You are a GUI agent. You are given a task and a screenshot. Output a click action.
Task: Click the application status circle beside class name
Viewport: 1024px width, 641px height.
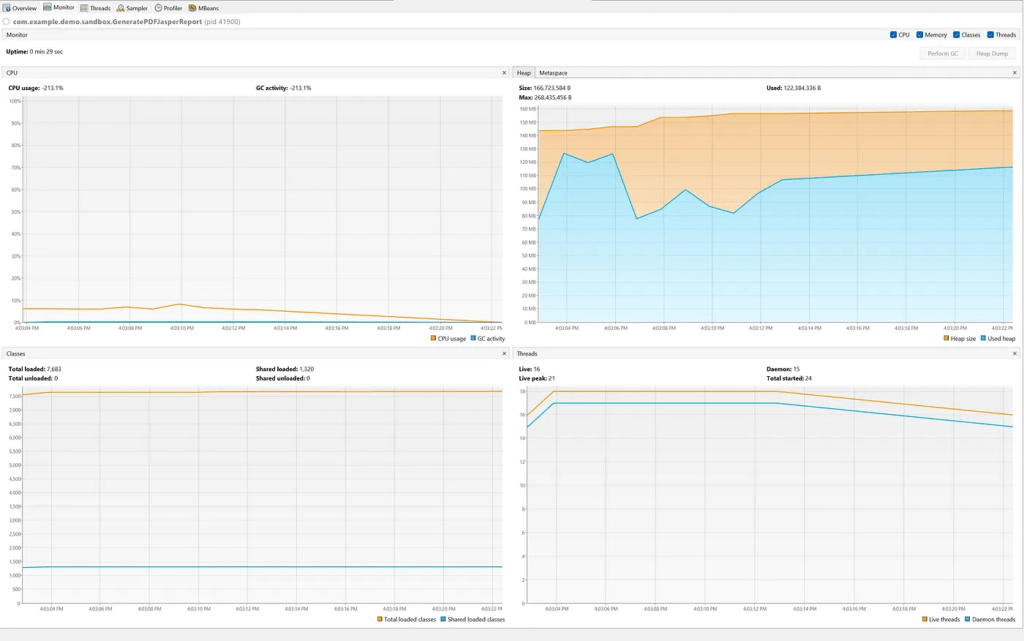(x=6, y=21)
